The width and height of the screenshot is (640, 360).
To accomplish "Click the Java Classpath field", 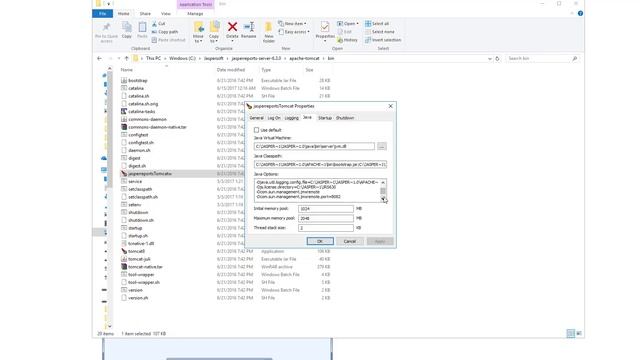I will coord(320,164).
